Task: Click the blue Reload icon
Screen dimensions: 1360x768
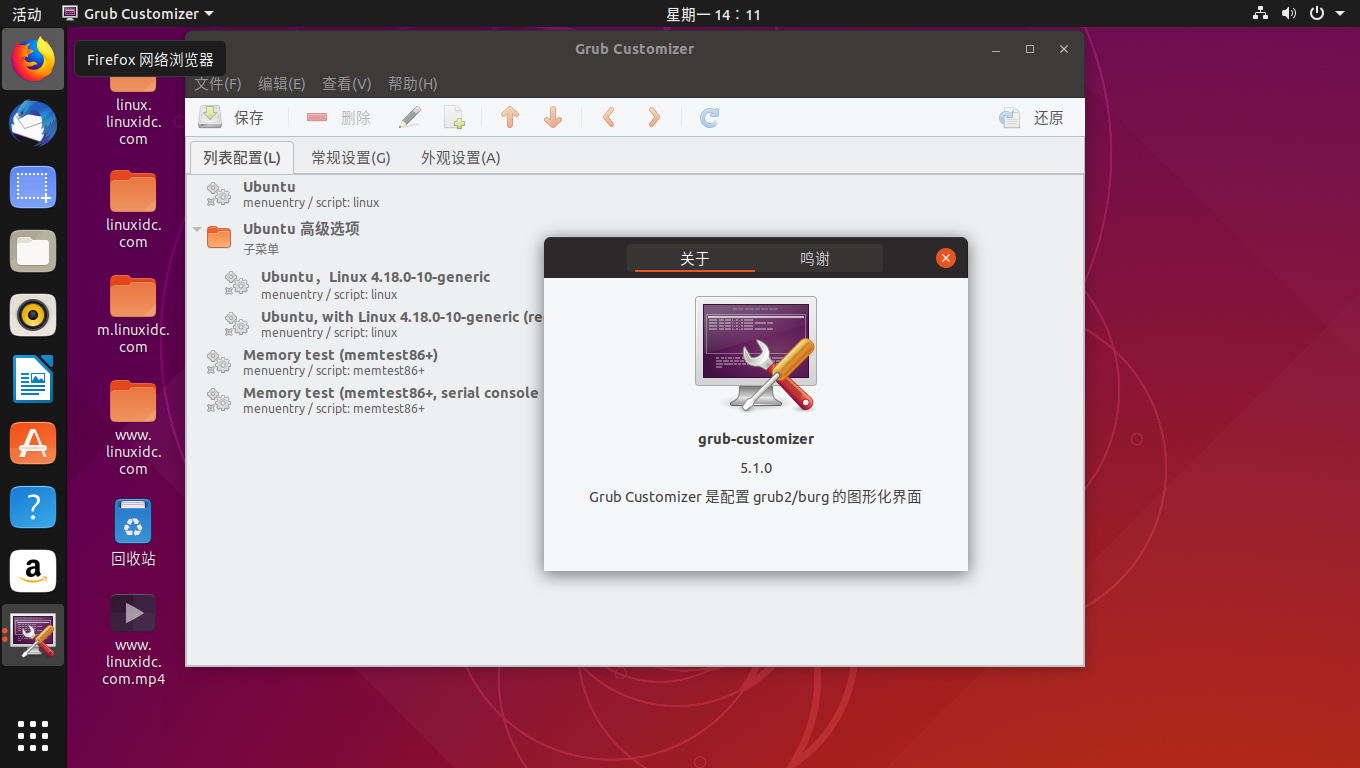Action: tap(710, 117)
